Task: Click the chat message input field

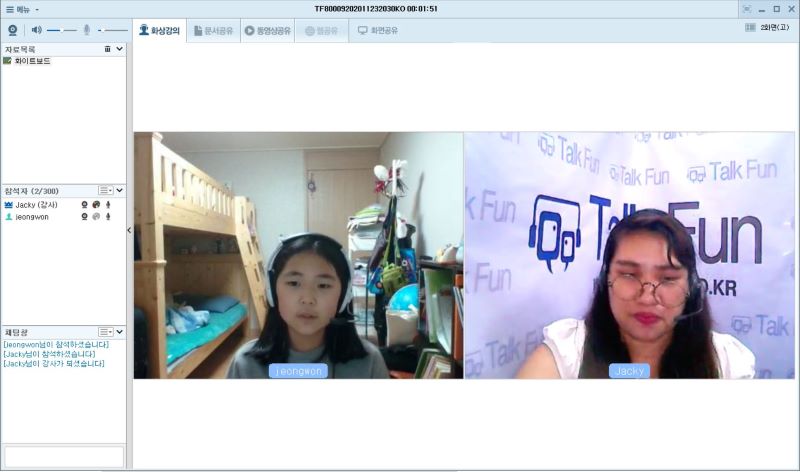Action: (63, 456)
